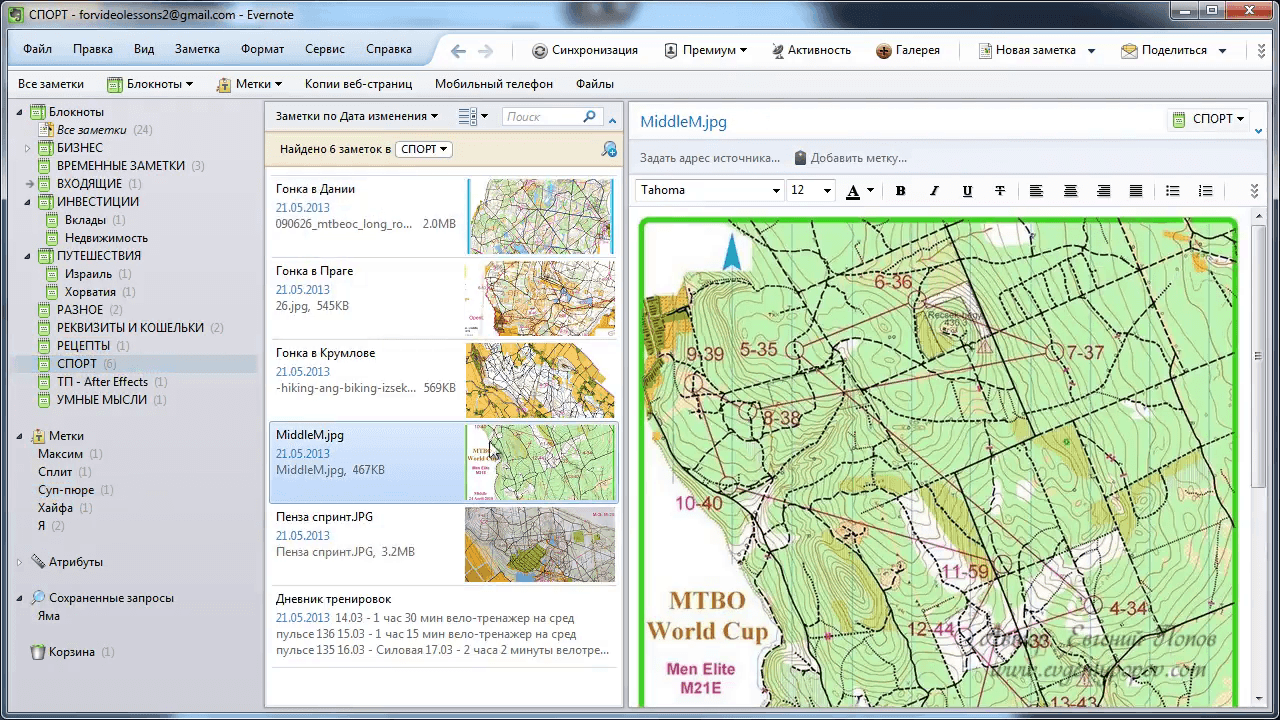Screen dimensions: 1280x720
Task: Open the Формат menu
Action: click(x=263, y=50)
